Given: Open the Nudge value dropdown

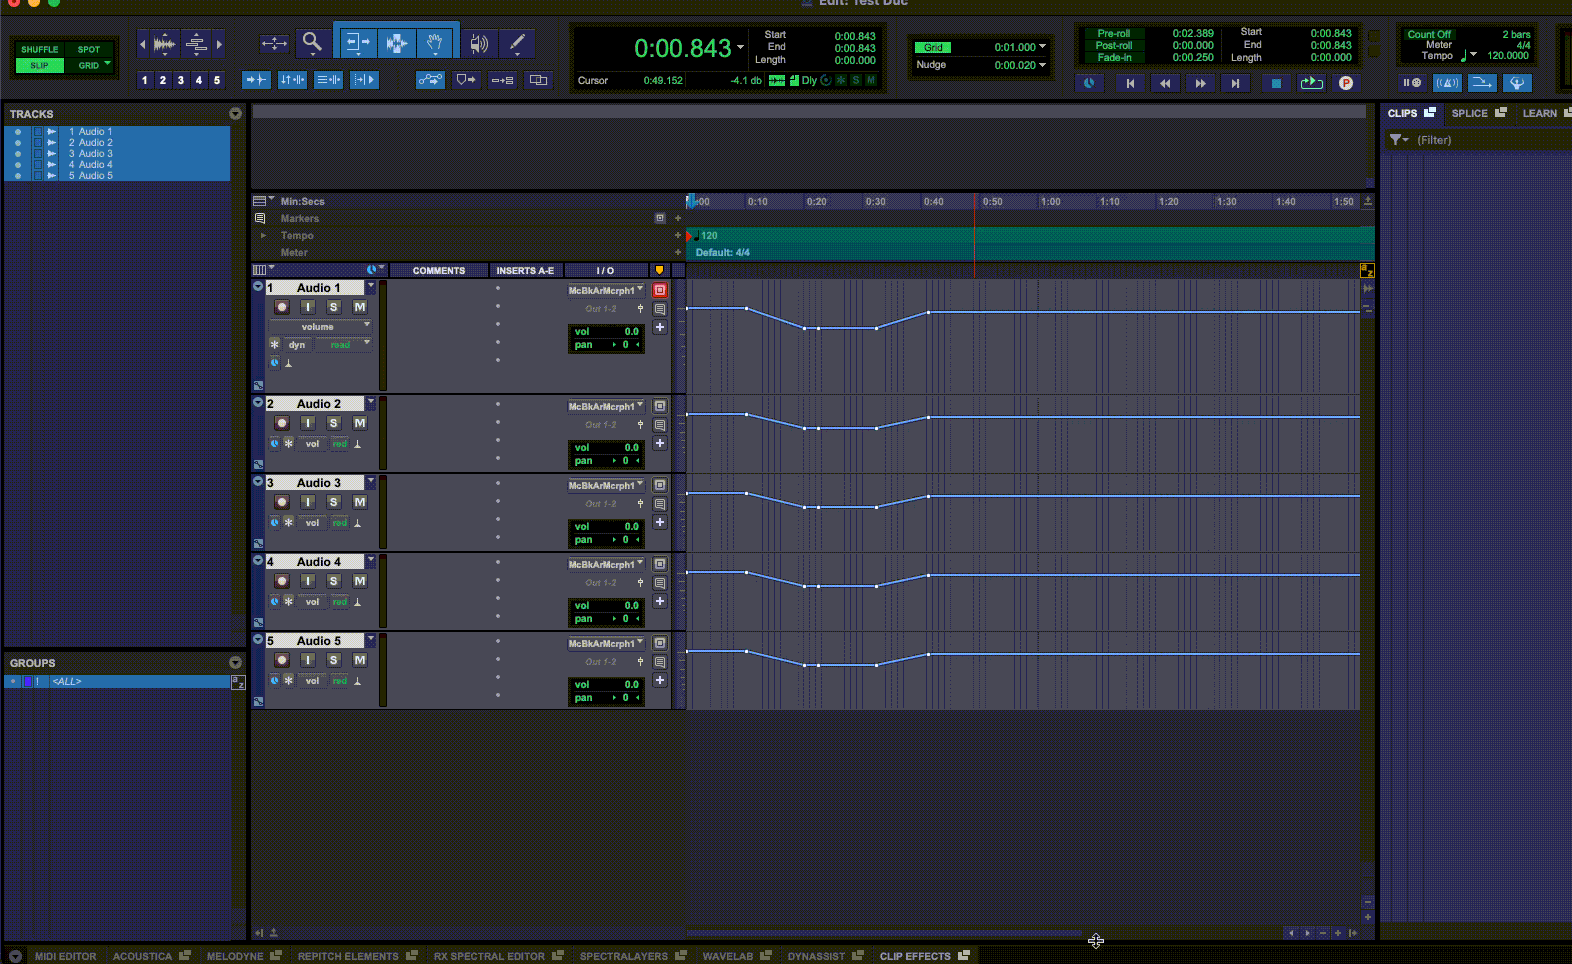Looking at the screenshot, I should [x=1042, y=65].
